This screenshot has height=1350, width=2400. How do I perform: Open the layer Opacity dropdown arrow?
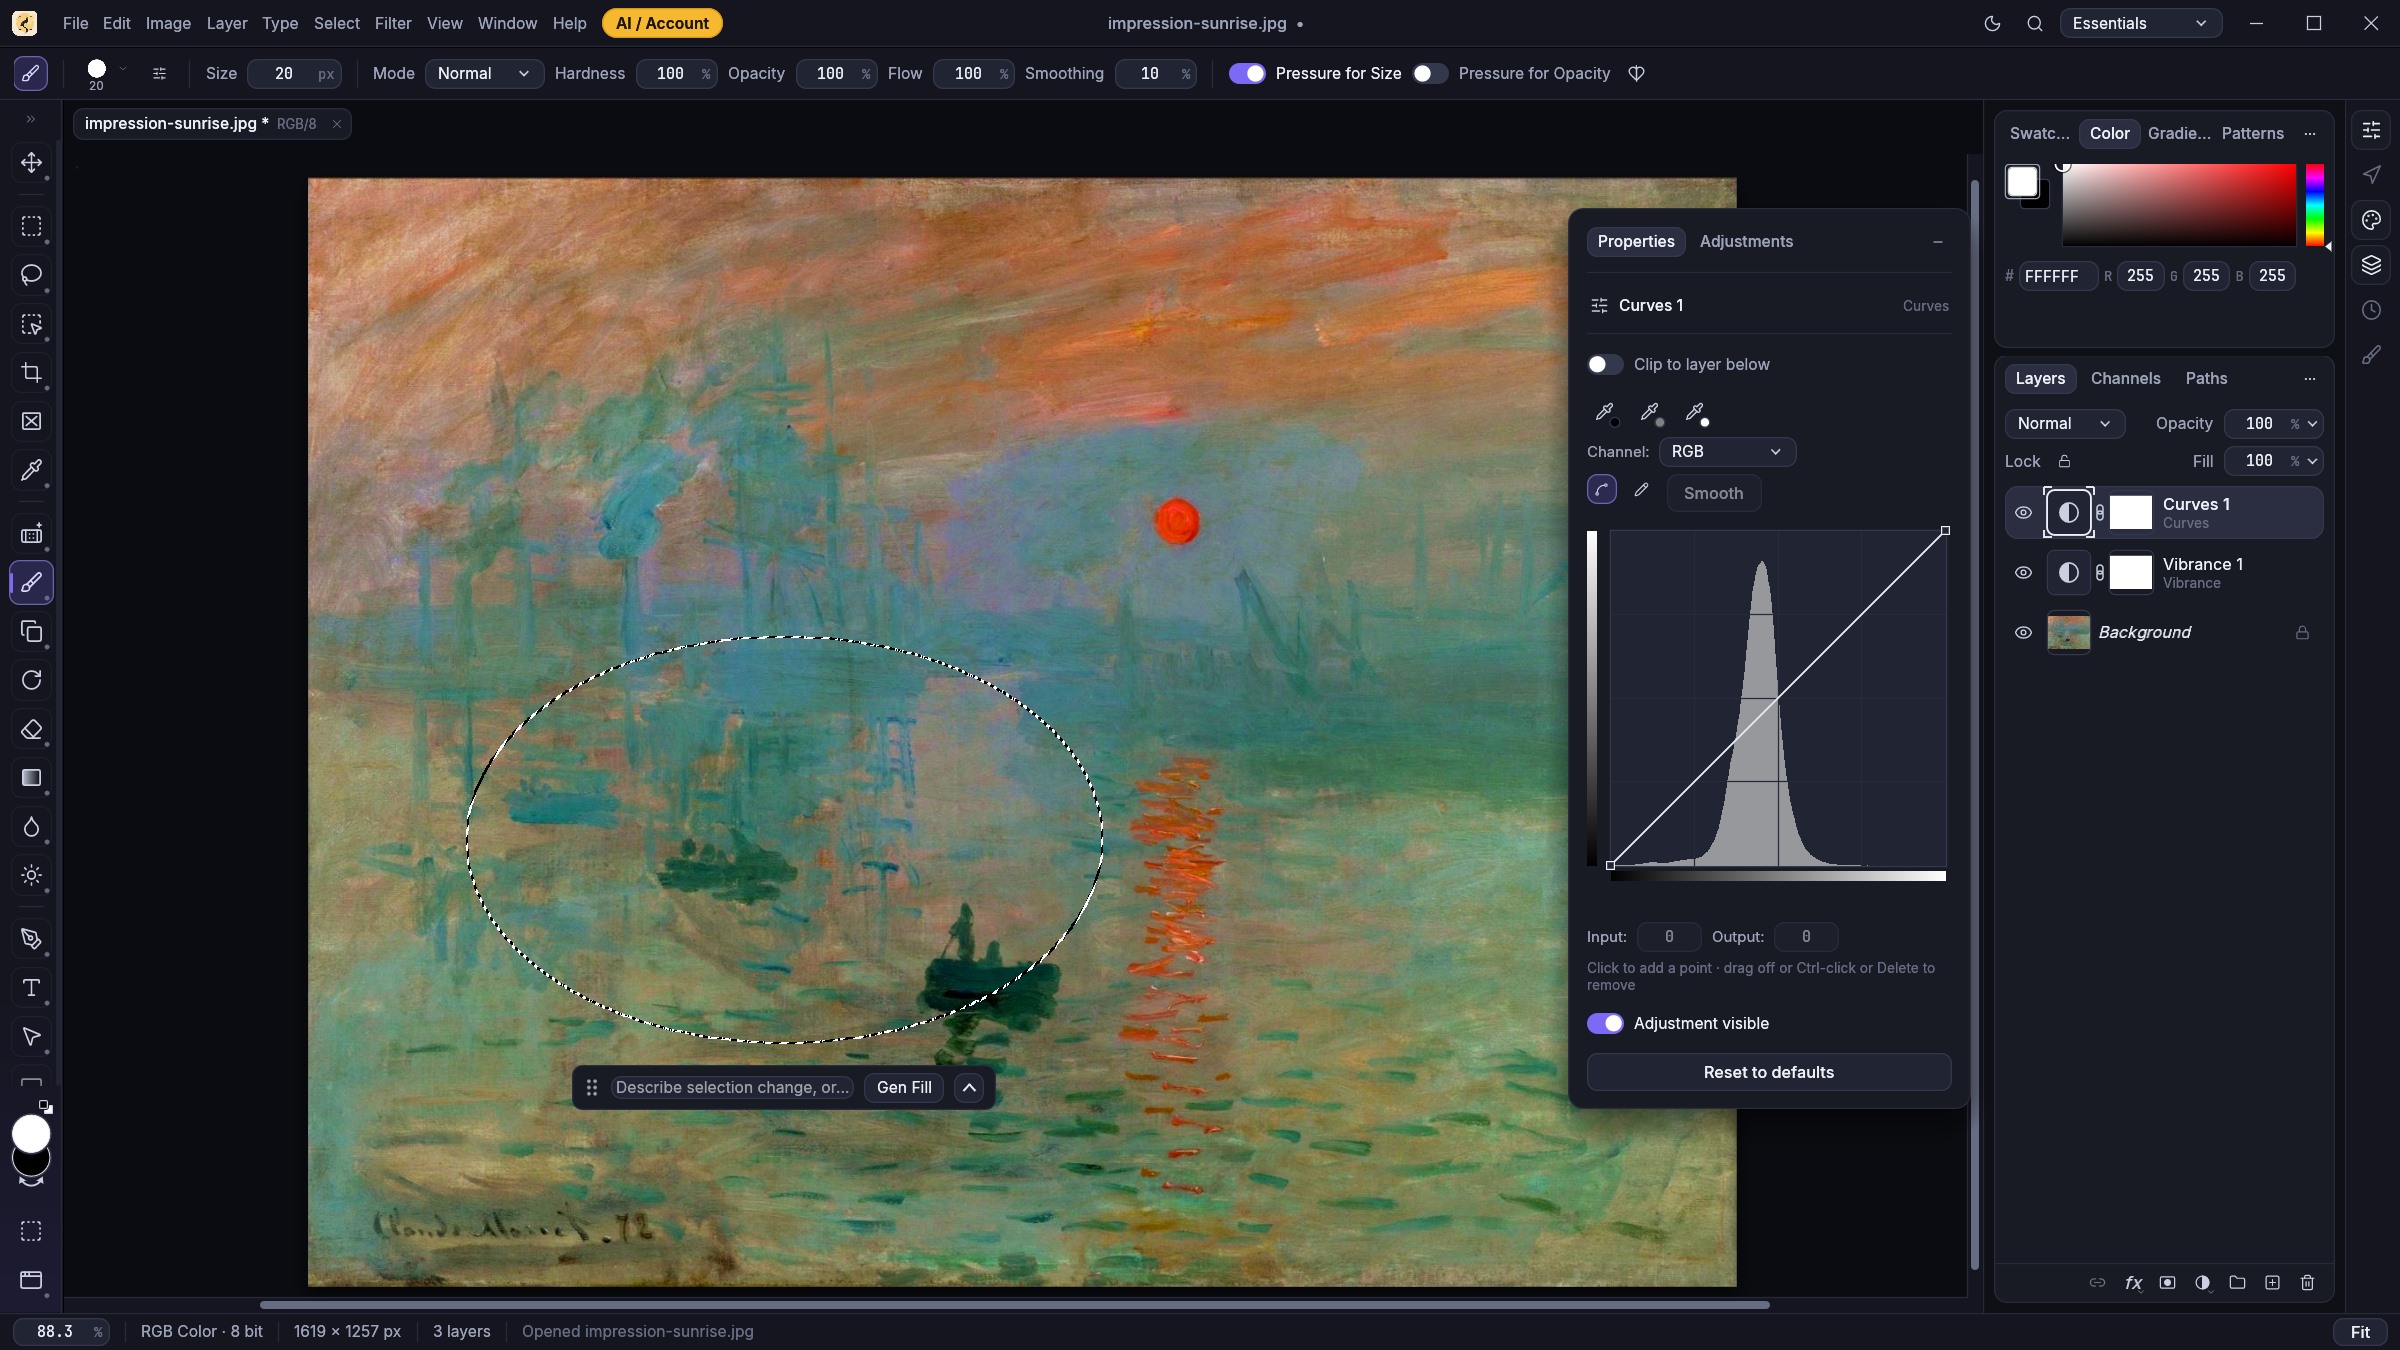point(2312,424)
